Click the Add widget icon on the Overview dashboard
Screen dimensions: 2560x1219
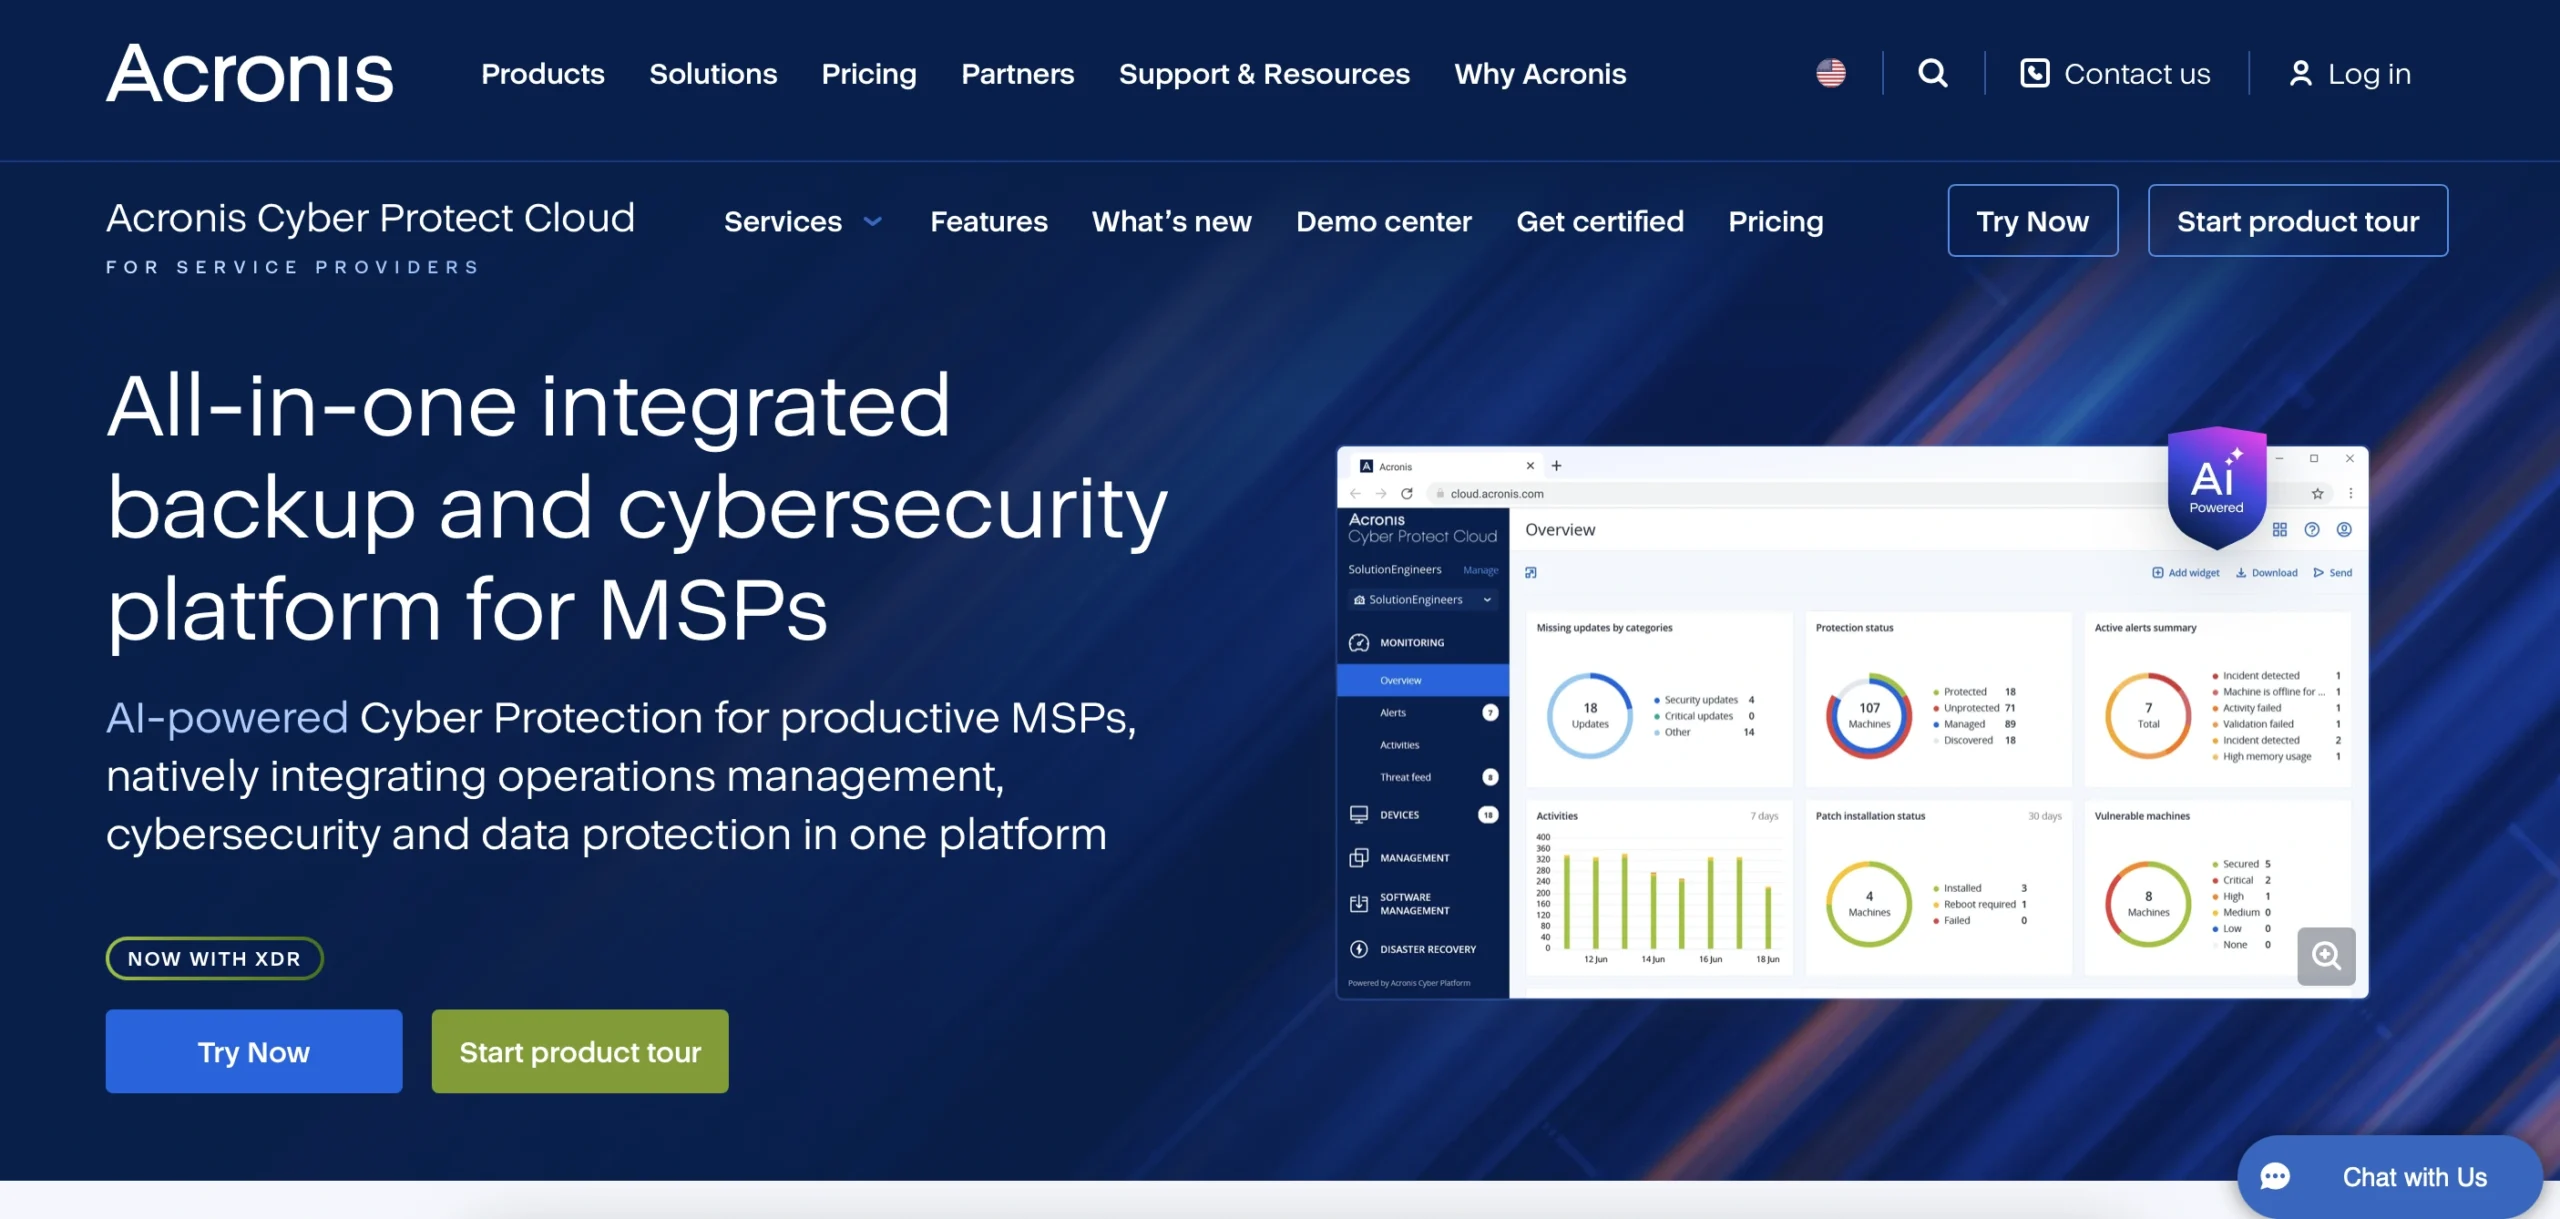(2158, 572)
